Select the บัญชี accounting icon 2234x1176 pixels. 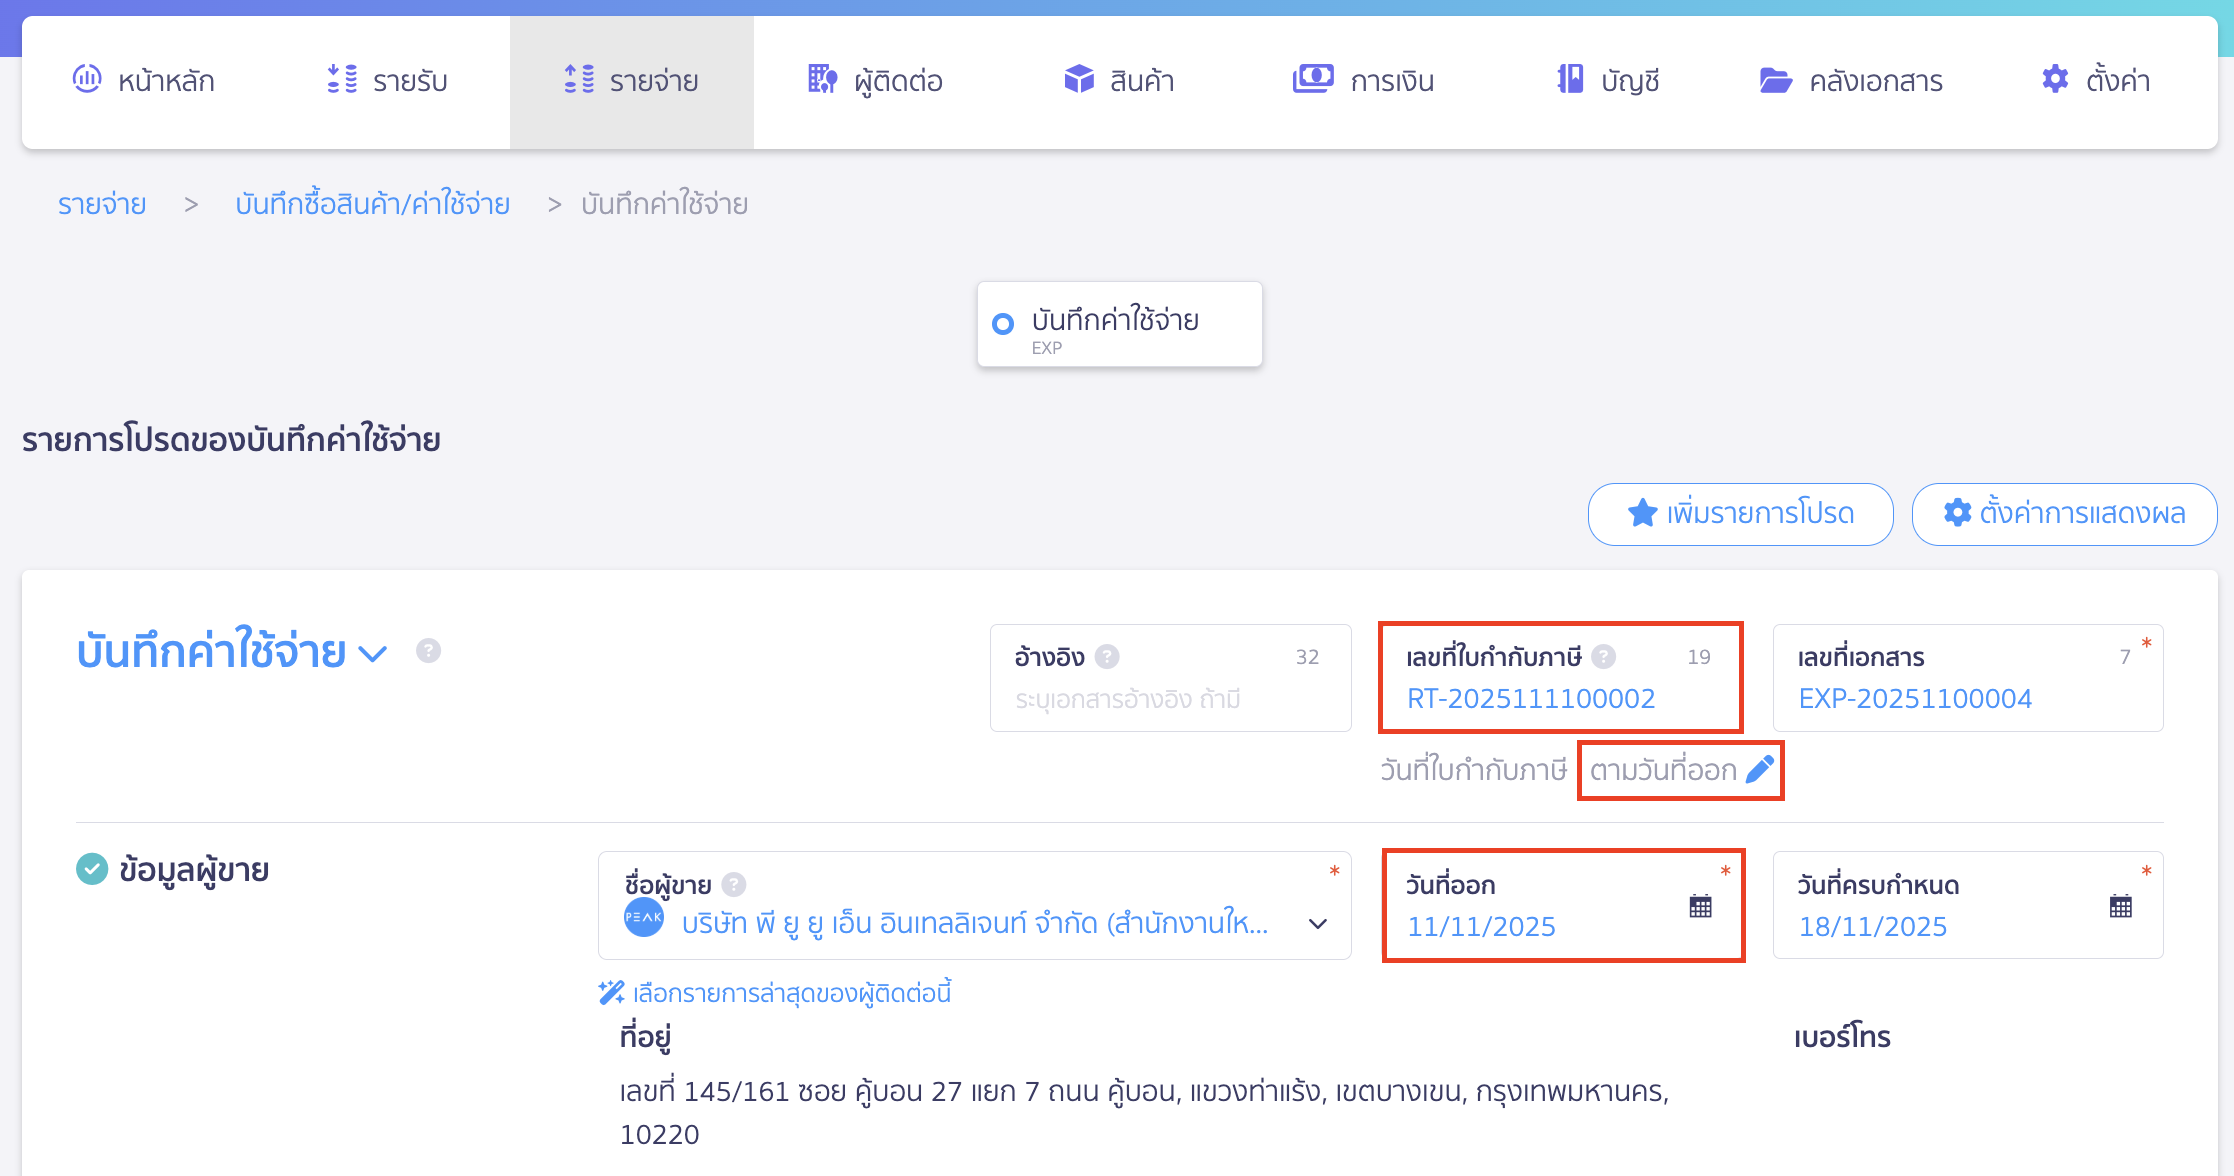pos(1571,80)
